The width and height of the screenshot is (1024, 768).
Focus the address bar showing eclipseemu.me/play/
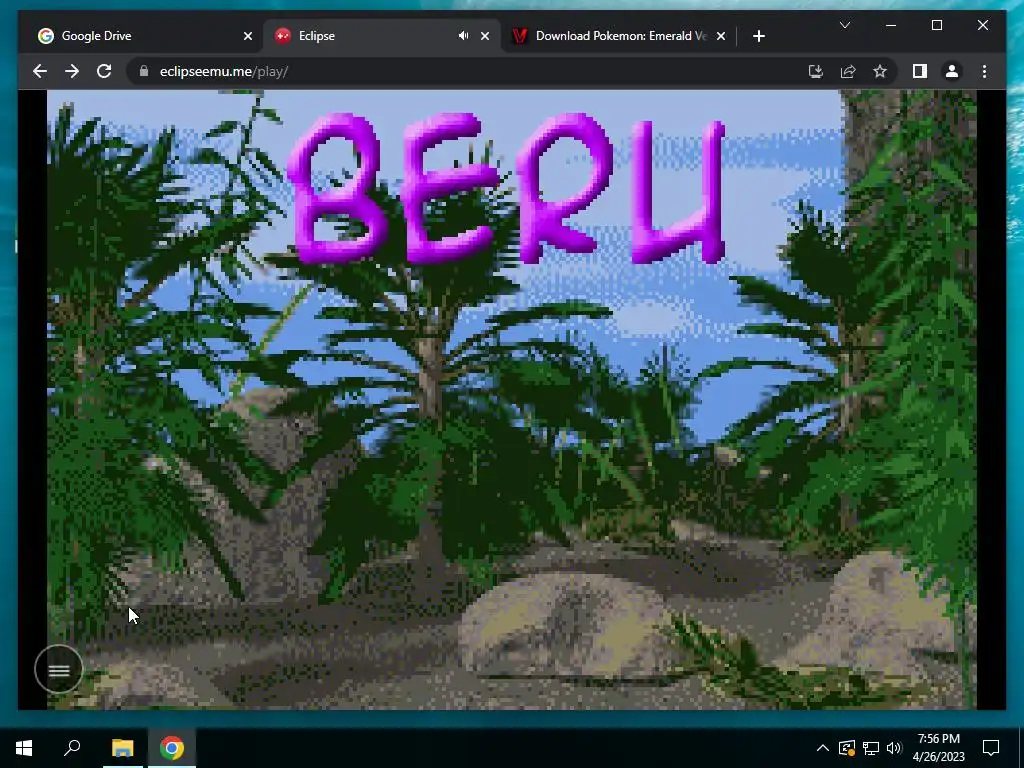[470, 71]
